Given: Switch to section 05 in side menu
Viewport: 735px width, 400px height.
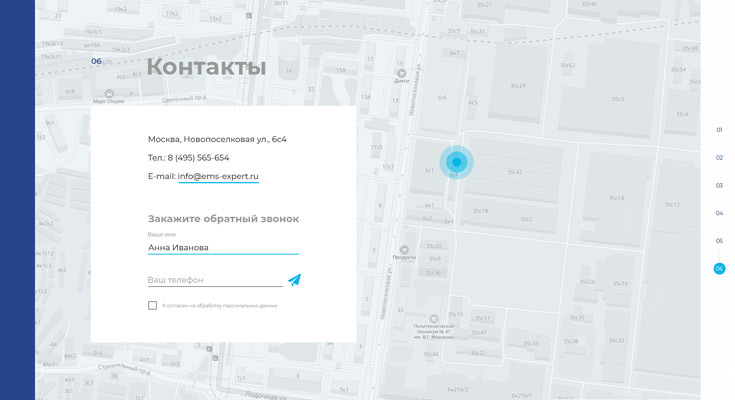Looking at the screenshot, I should click(x=719, y=241).
